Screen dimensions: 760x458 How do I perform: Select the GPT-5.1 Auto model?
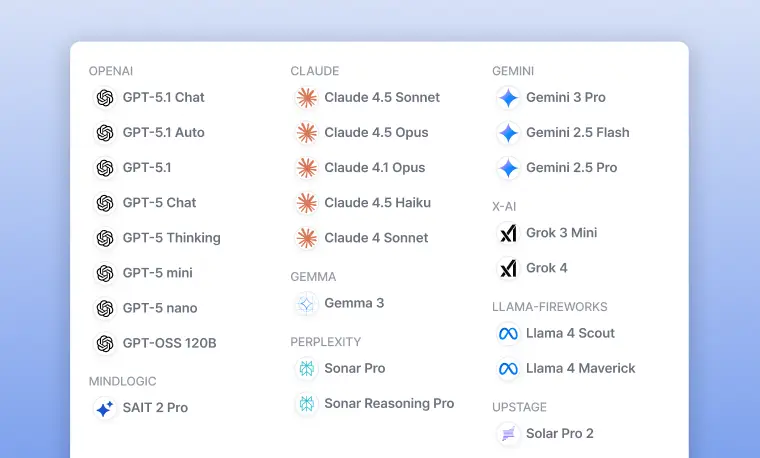pyautogui.click(x=163, y=133)
